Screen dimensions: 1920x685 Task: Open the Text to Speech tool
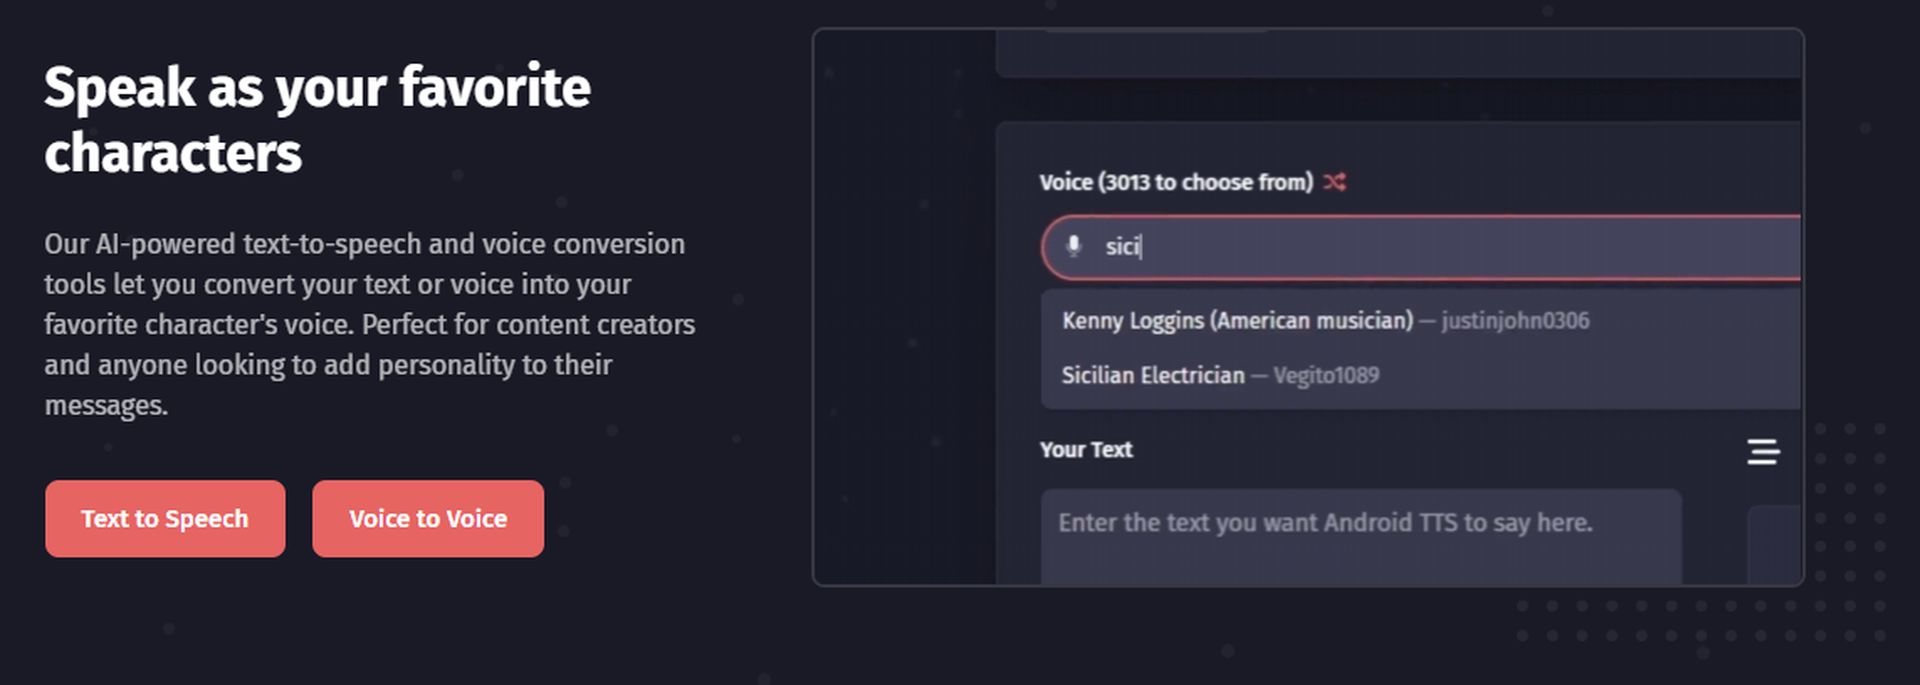pyautogui.click(x=165, y=518)
